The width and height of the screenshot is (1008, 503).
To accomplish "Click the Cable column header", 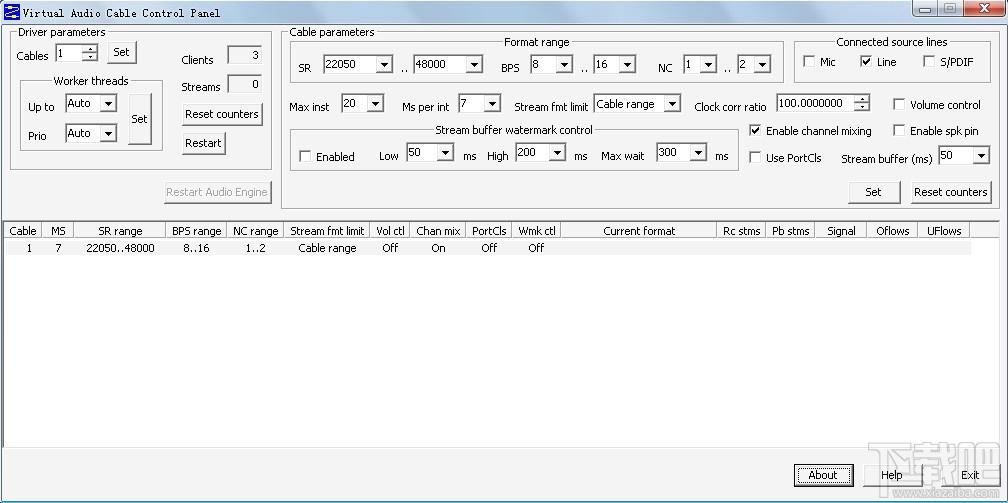I will pos(22,230).
